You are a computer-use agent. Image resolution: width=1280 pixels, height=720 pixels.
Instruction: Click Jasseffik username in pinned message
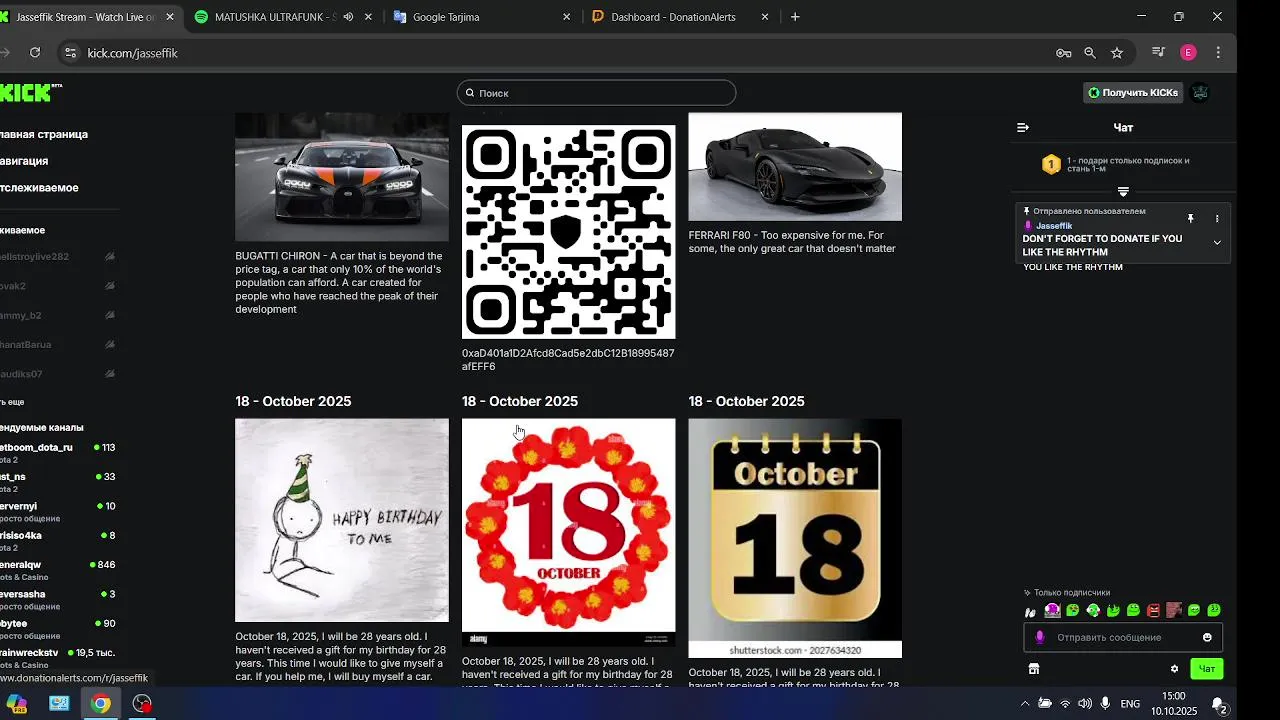(1054, 226)
